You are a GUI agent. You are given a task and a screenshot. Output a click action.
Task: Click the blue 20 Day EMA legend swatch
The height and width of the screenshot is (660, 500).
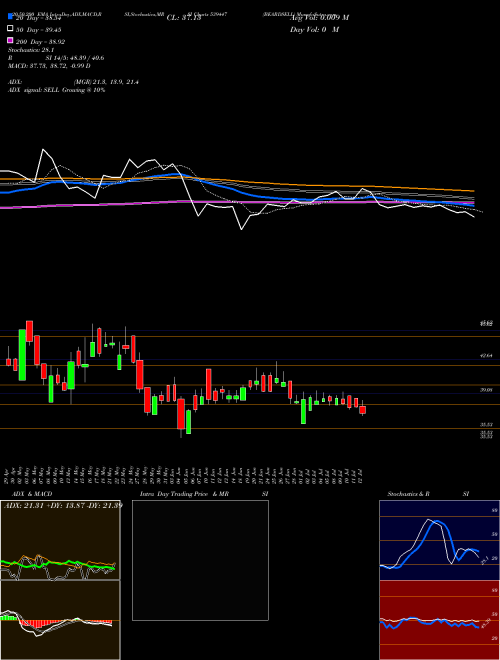coord(10,17)
